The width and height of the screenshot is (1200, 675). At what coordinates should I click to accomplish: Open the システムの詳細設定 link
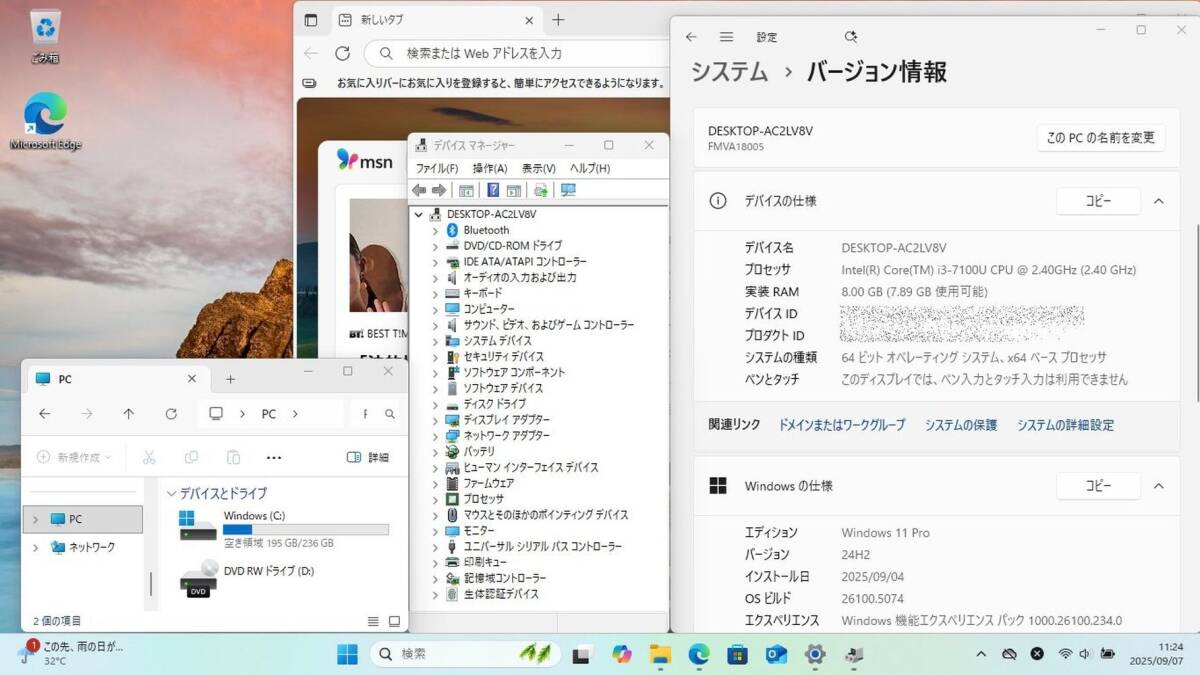(1065, 425)
